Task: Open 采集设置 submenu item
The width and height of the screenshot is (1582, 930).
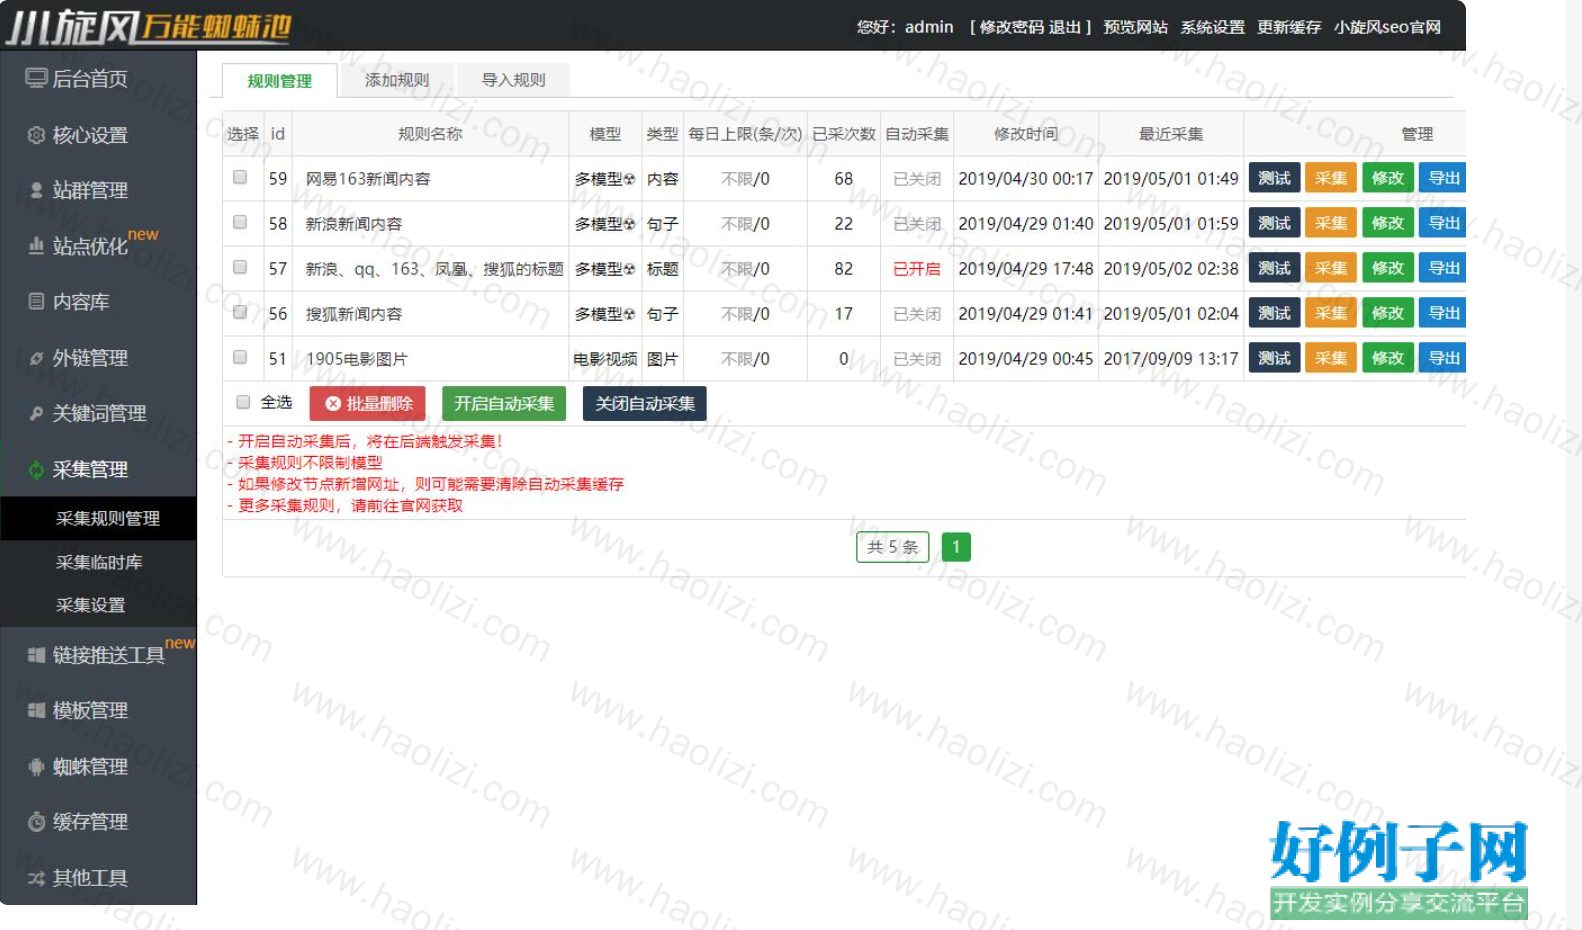Action: pos(98,605)
